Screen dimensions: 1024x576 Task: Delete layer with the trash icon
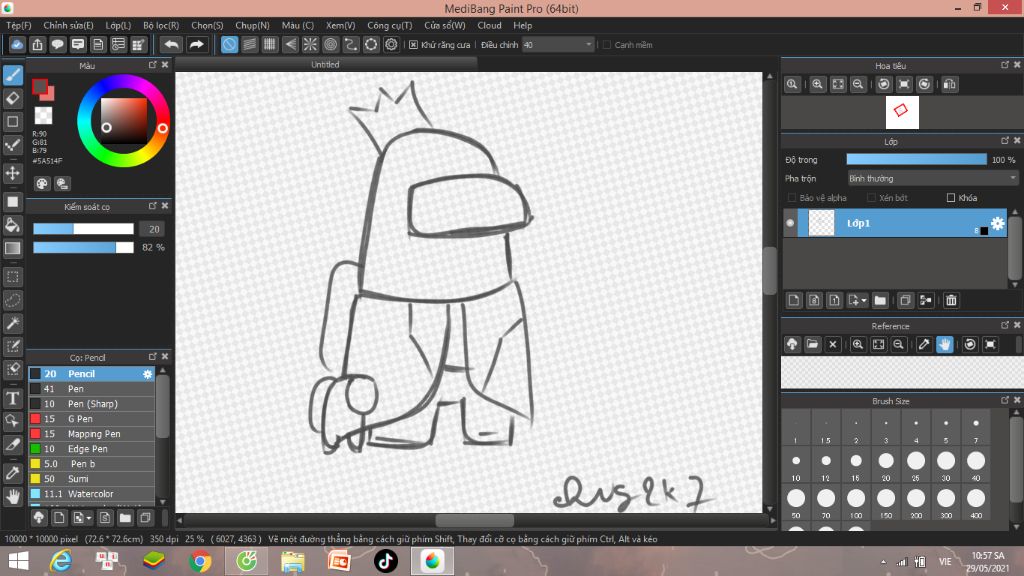(951, 300)
